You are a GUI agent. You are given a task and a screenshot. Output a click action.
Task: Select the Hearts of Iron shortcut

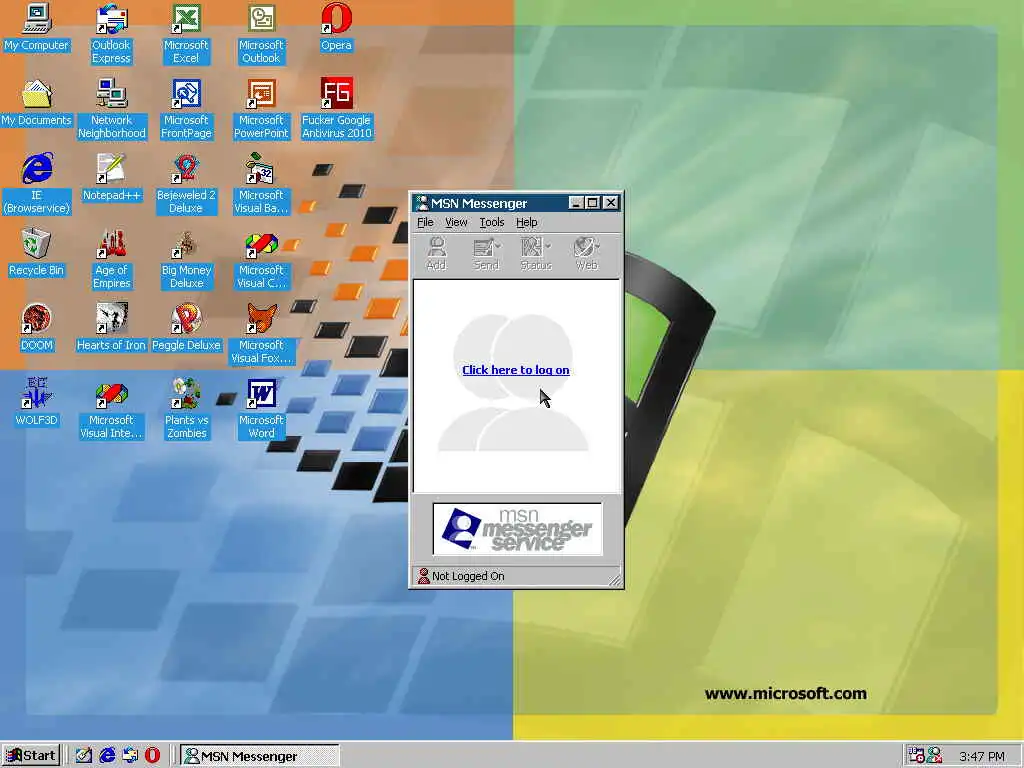[x=112, y=328]
